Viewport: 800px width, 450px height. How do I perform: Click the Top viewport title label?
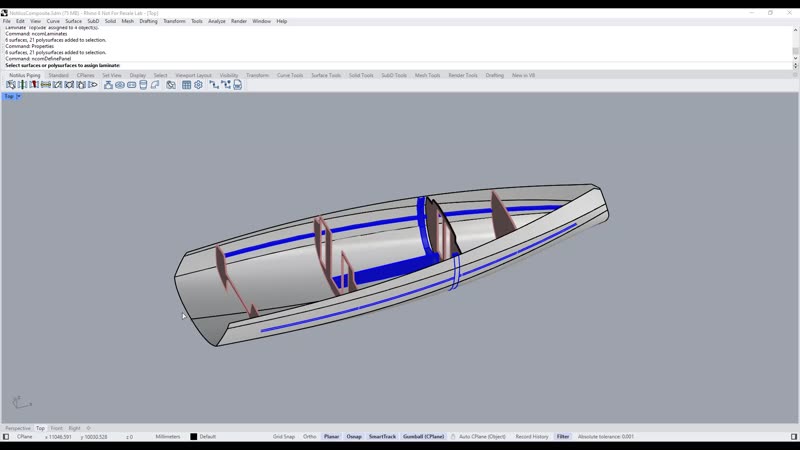click(9, 96)
